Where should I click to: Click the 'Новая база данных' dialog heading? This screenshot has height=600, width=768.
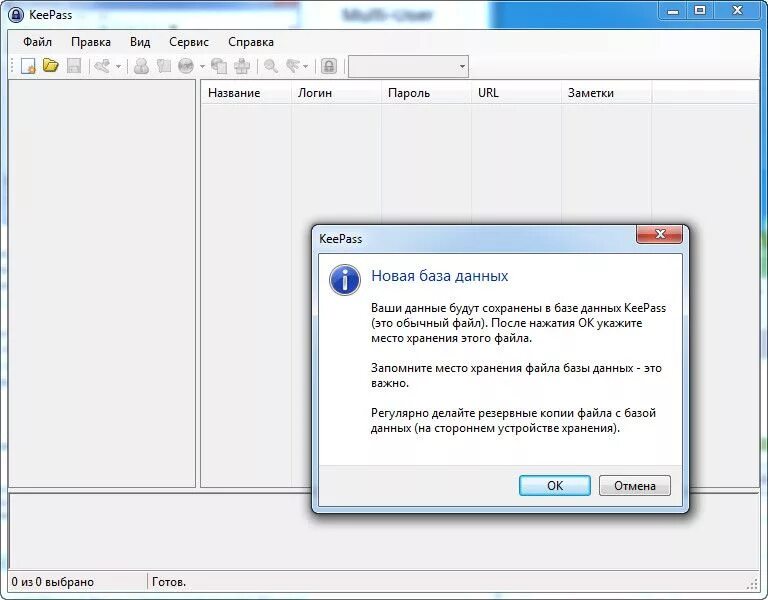coord(439,276)
